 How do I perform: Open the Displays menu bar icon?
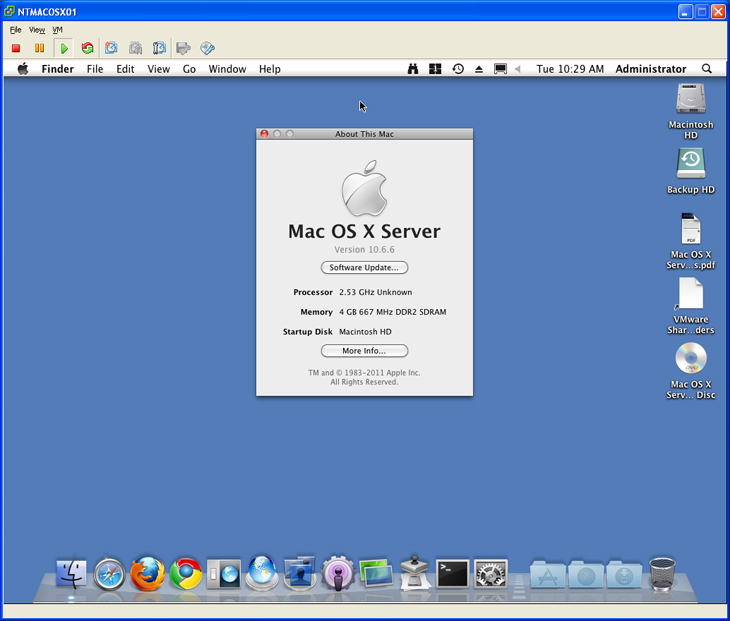[x=500, y=69]
